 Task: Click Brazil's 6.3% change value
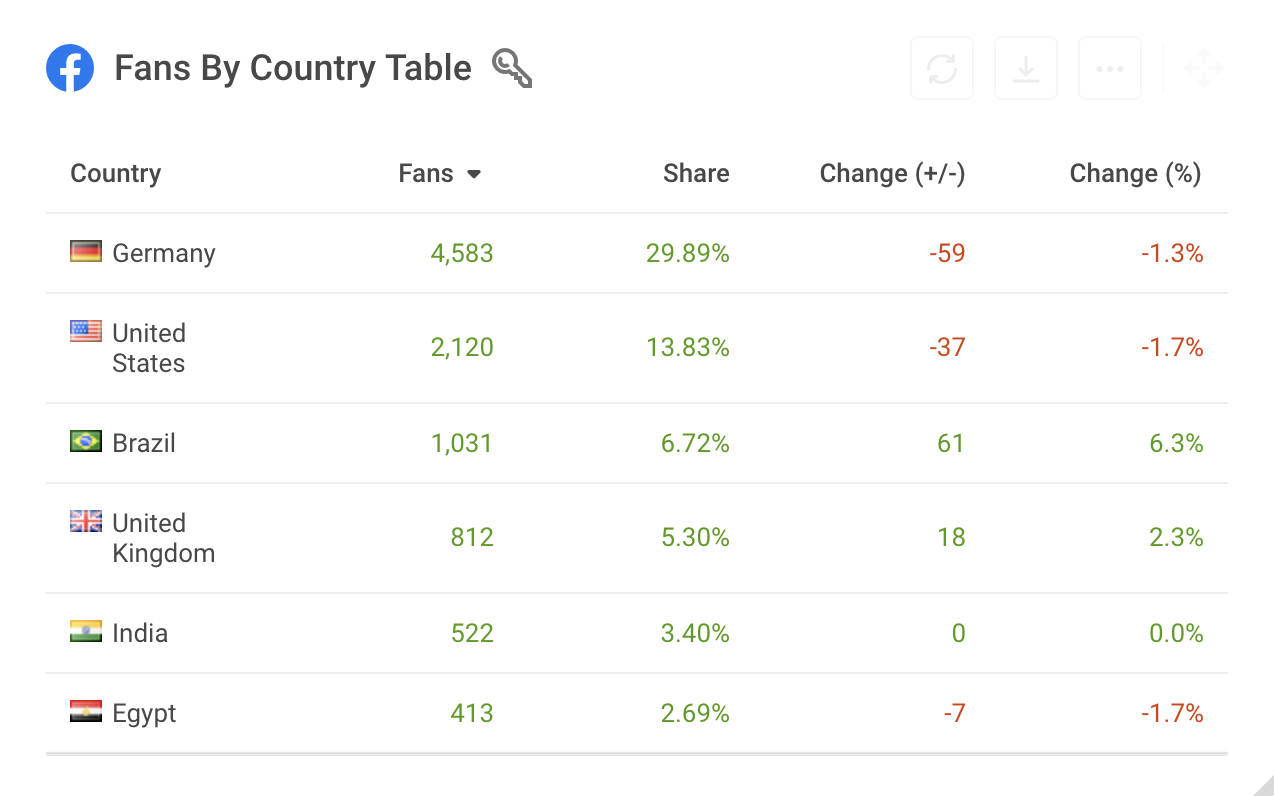[1176, 443]
